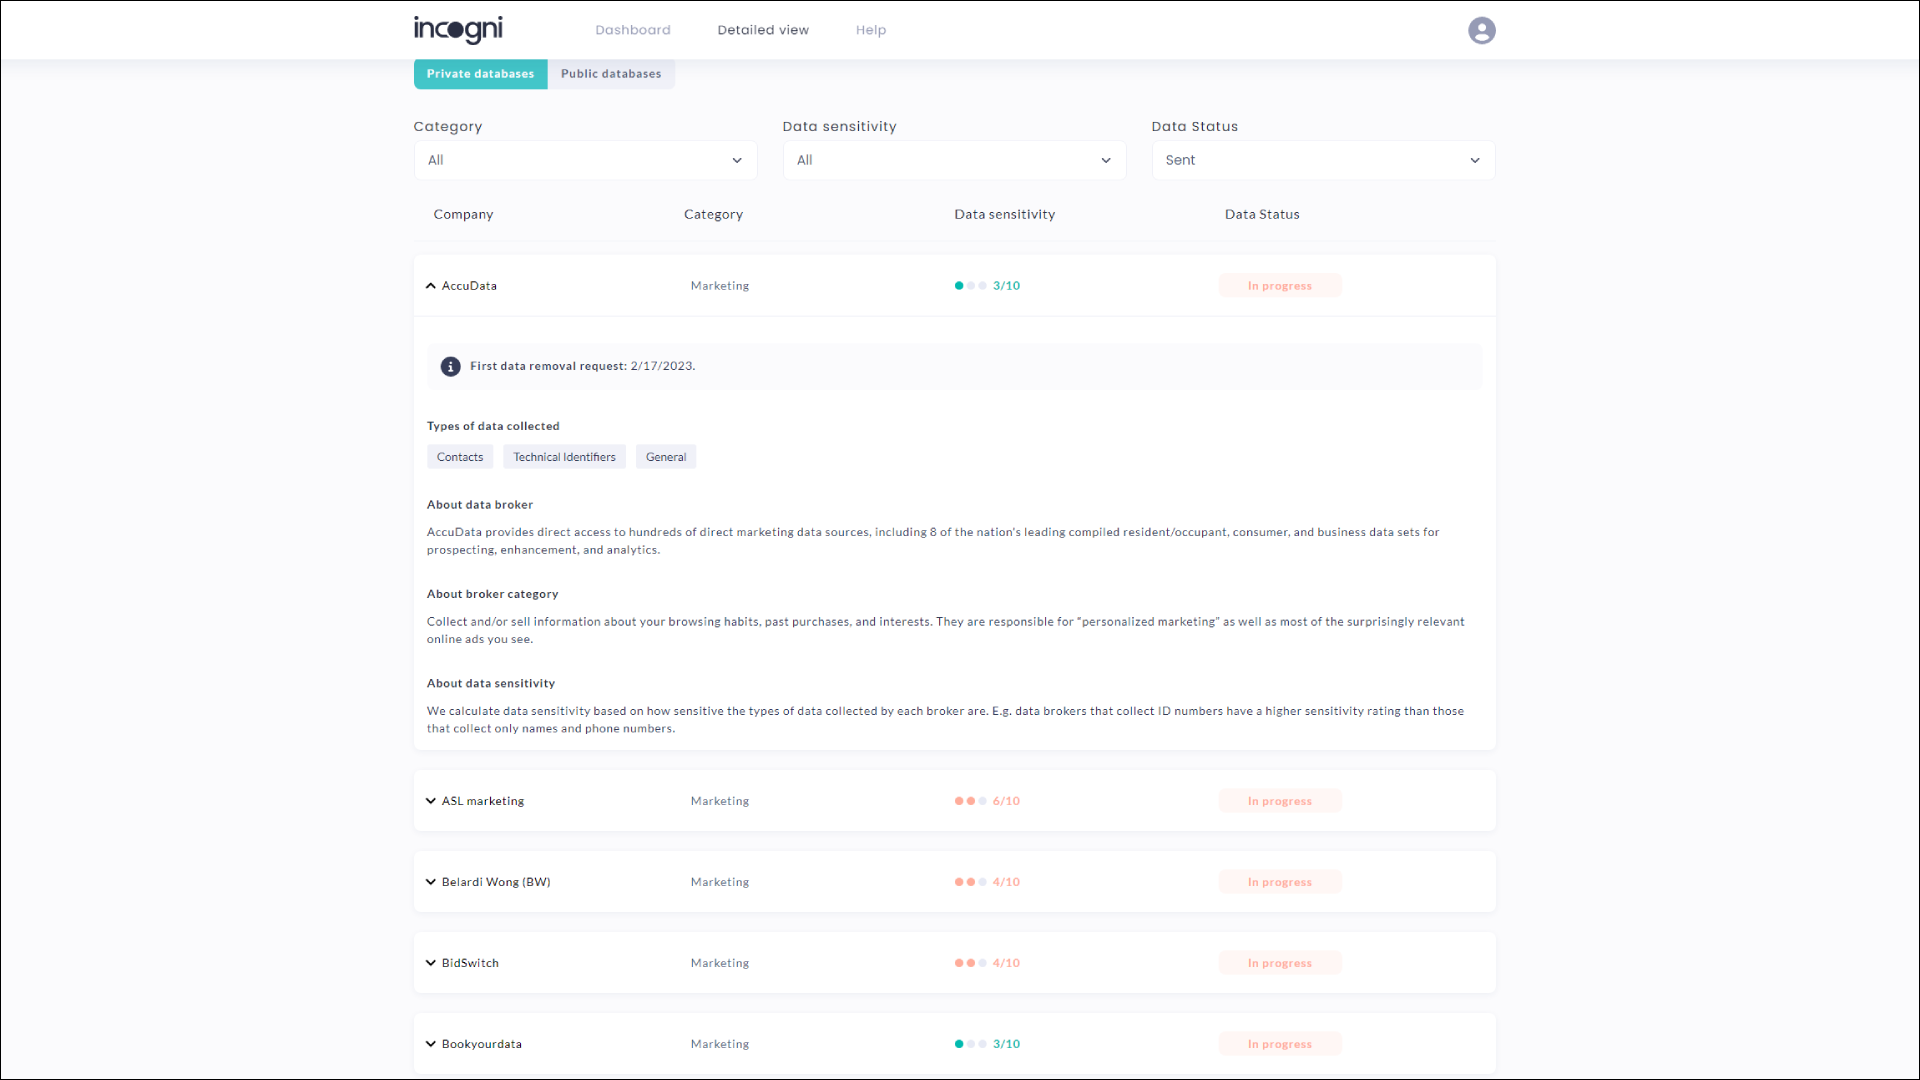Click the 'About data sensitivity' heading
Viewport: 1920px width, 1080px height.
pyautogui.click(x=491, y=684)
